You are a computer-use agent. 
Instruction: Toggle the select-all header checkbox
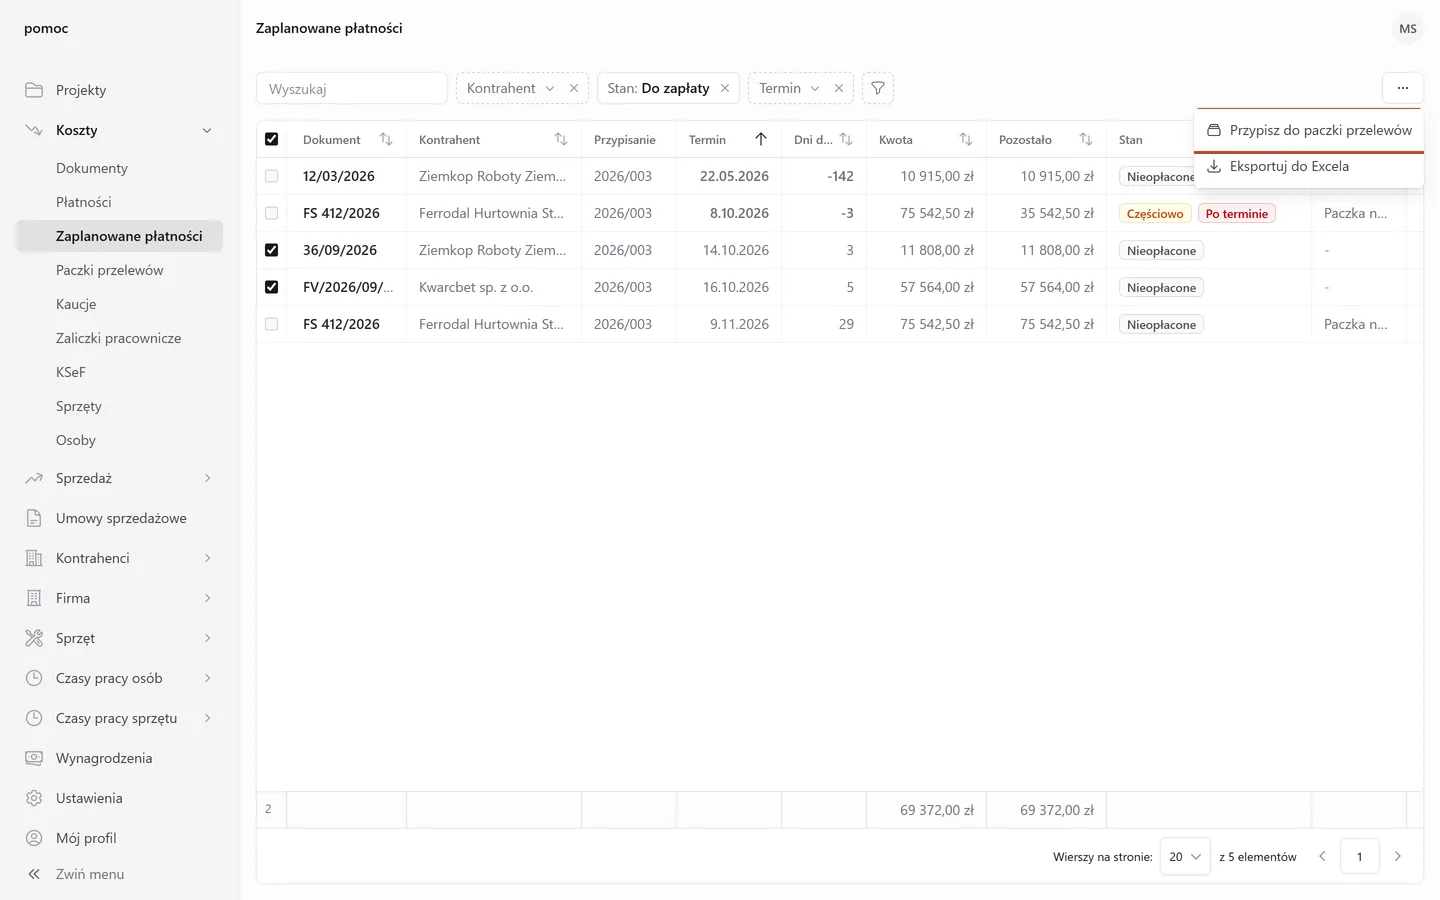(271, 139)
